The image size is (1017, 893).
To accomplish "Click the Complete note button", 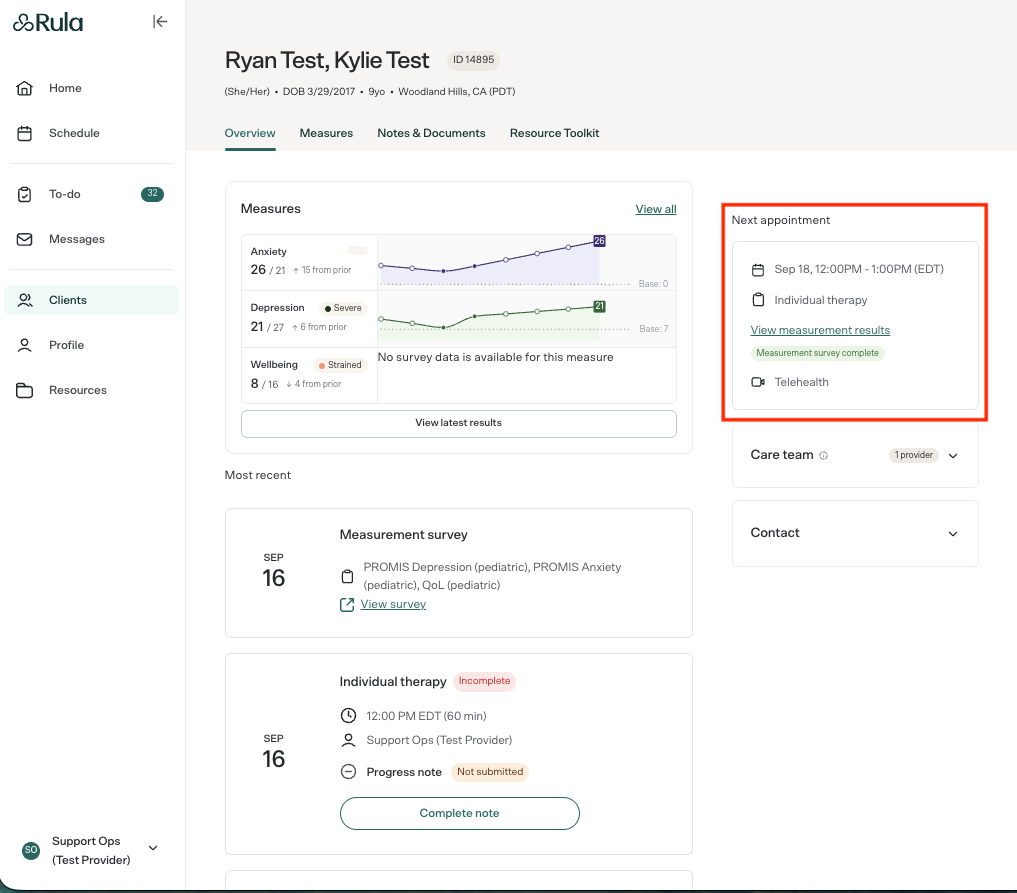I will [x=459, y=813].
